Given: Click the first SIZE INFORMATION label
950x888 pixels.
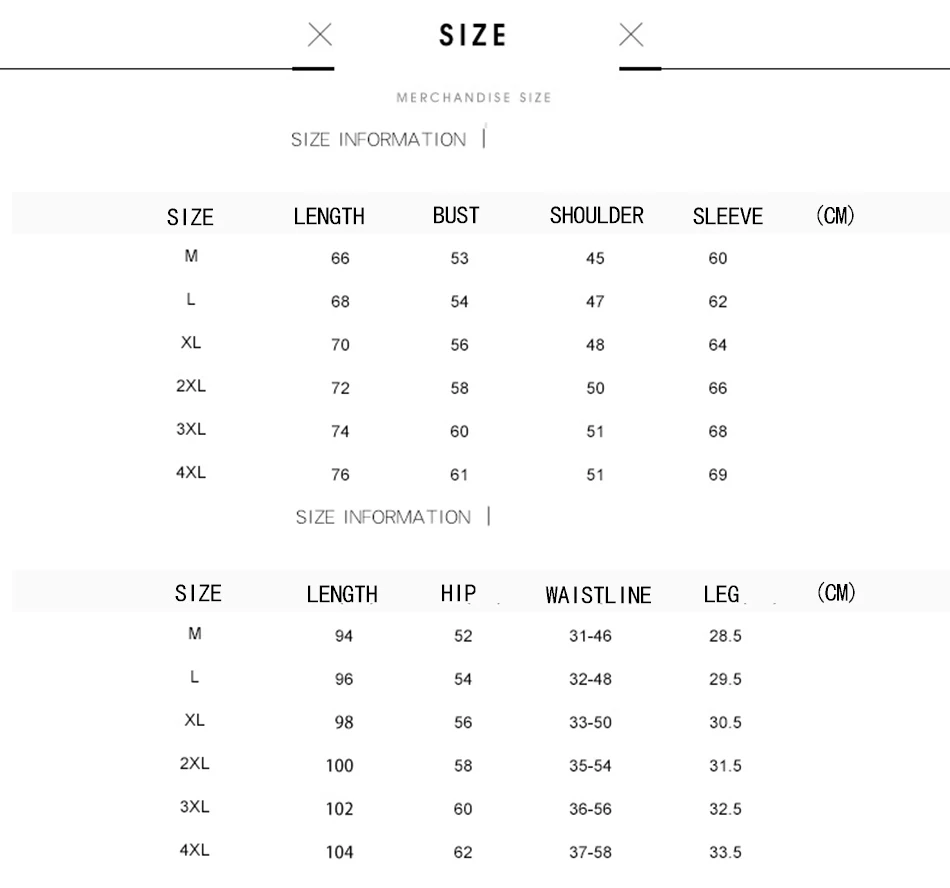Looking at the screenshot, I should tap(379, 139).
